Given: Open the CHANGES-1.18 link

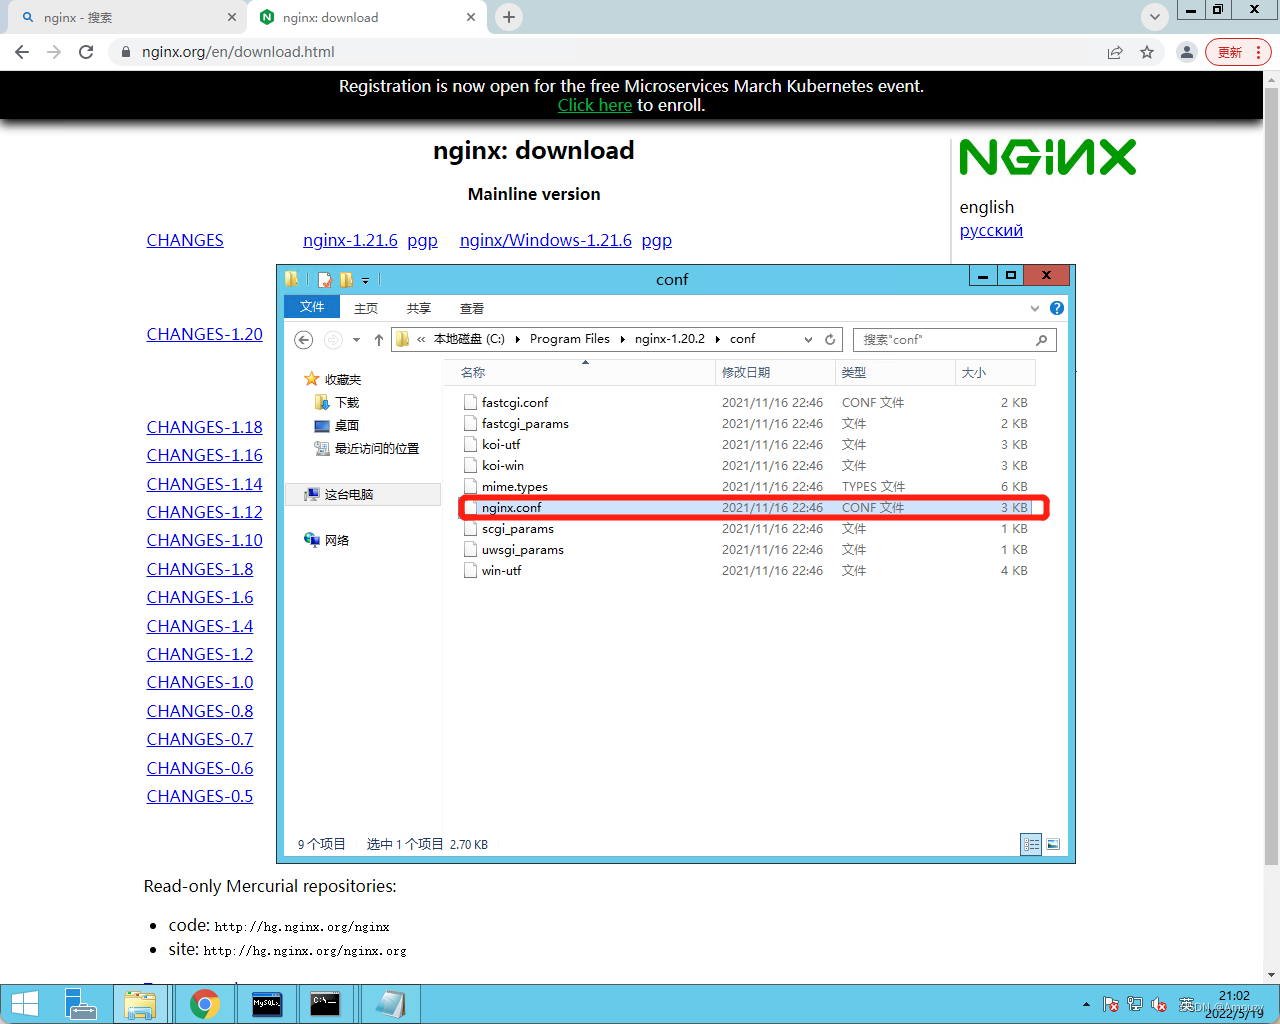Looking at the screenshot, I should (205, 427).
